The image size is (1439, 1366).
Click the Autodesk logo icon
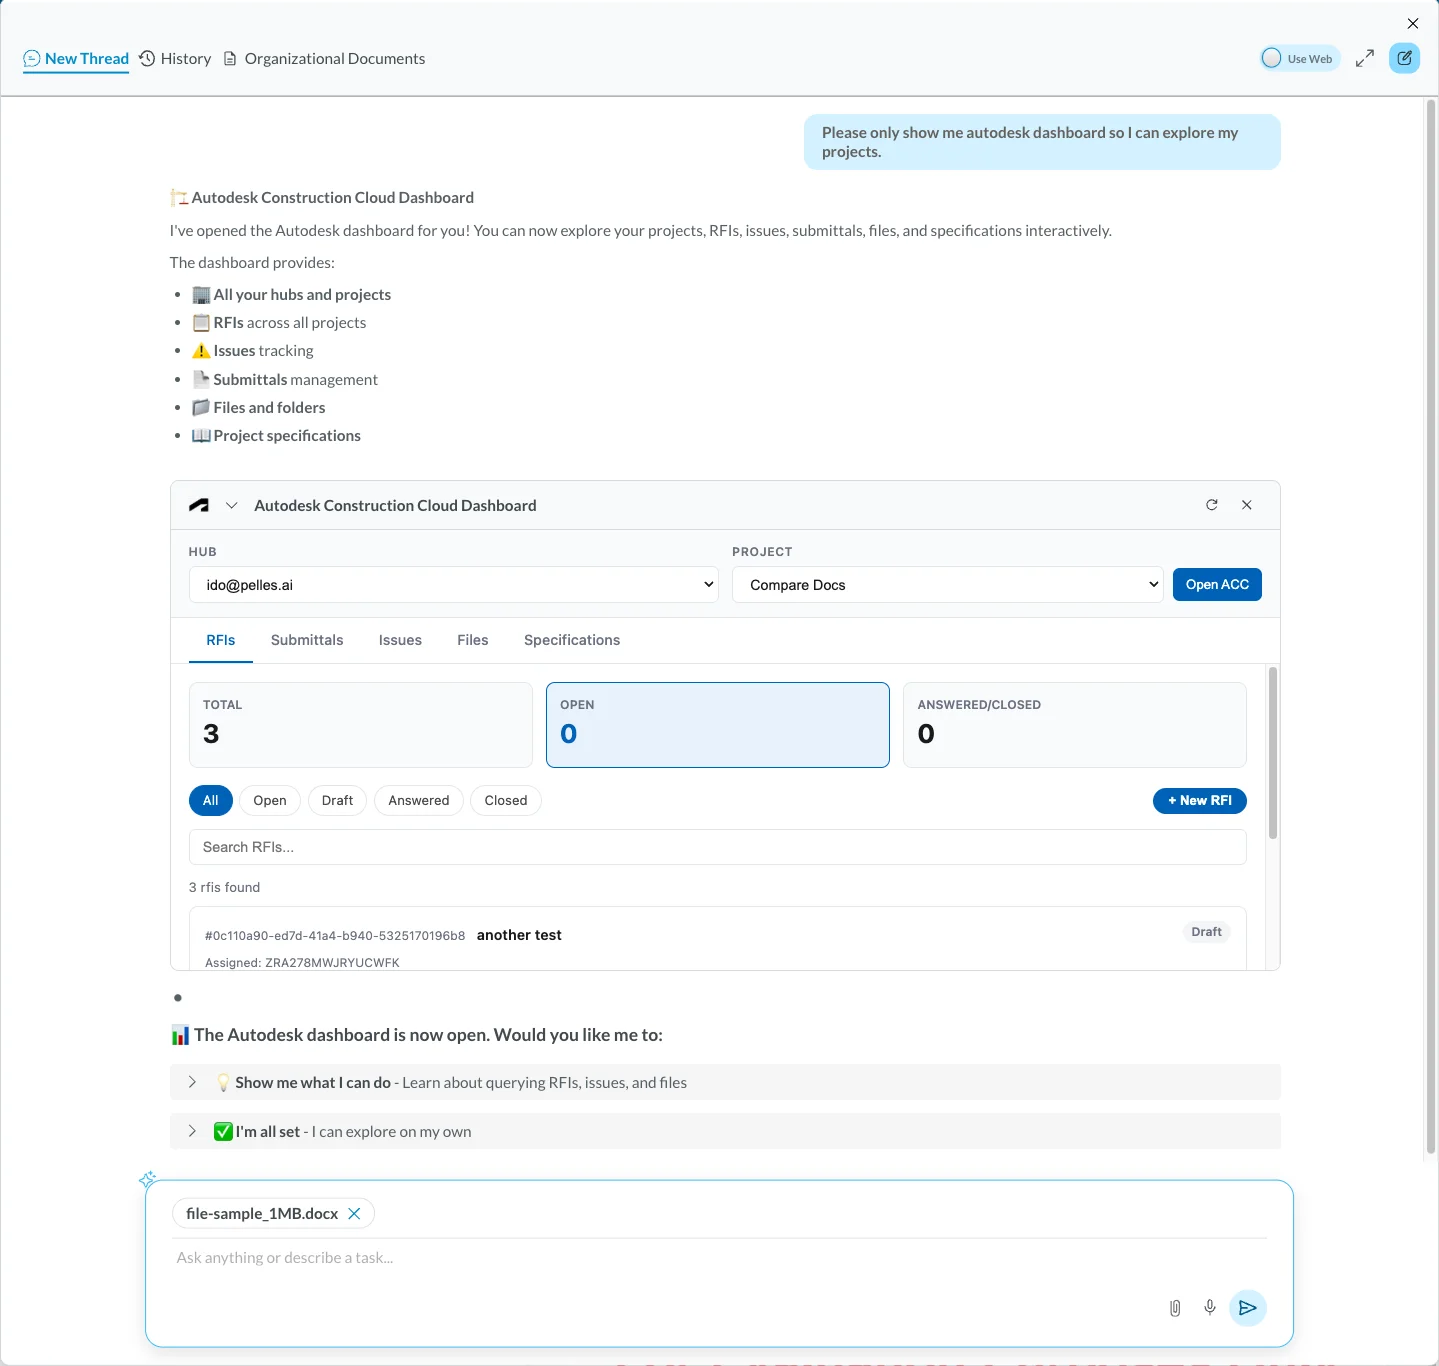(199, 506)
